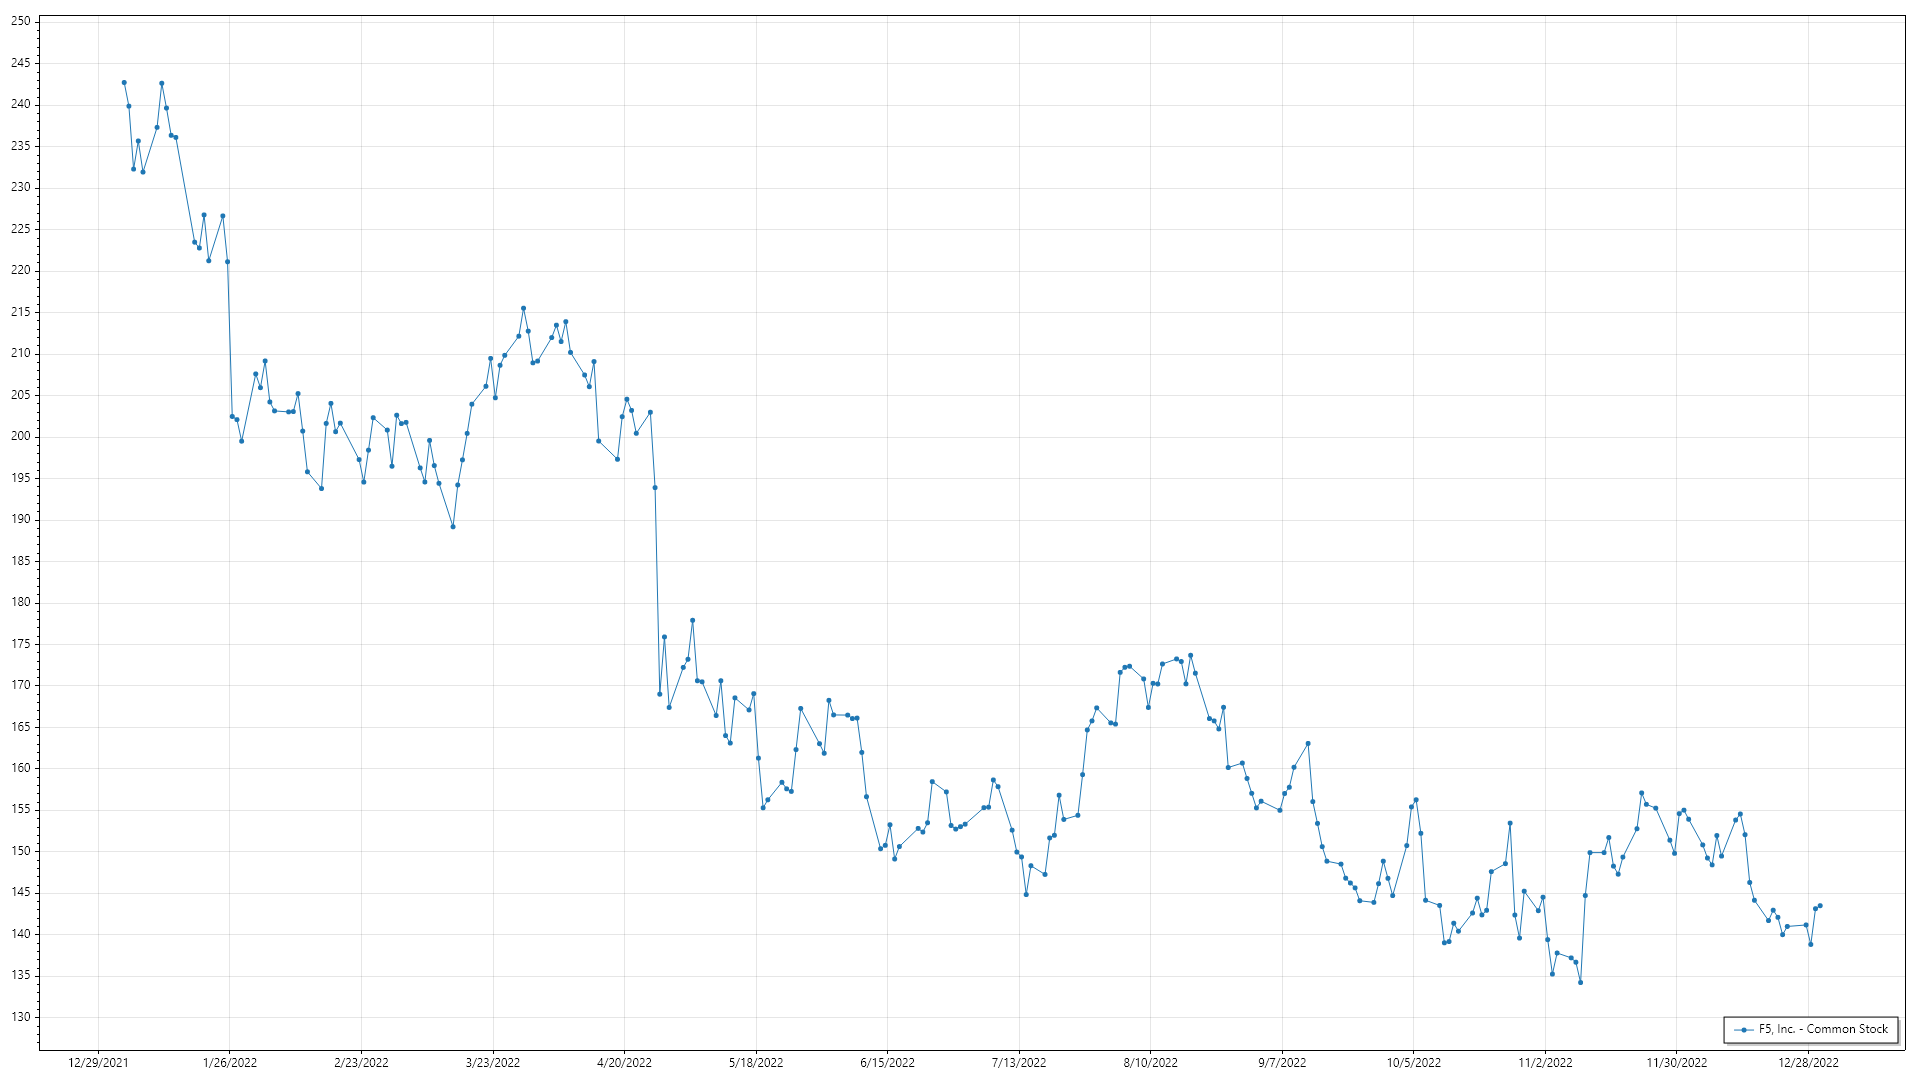
Task: Click the 12/28/2022 x-axis date label
Action: coord(1808,1063)
